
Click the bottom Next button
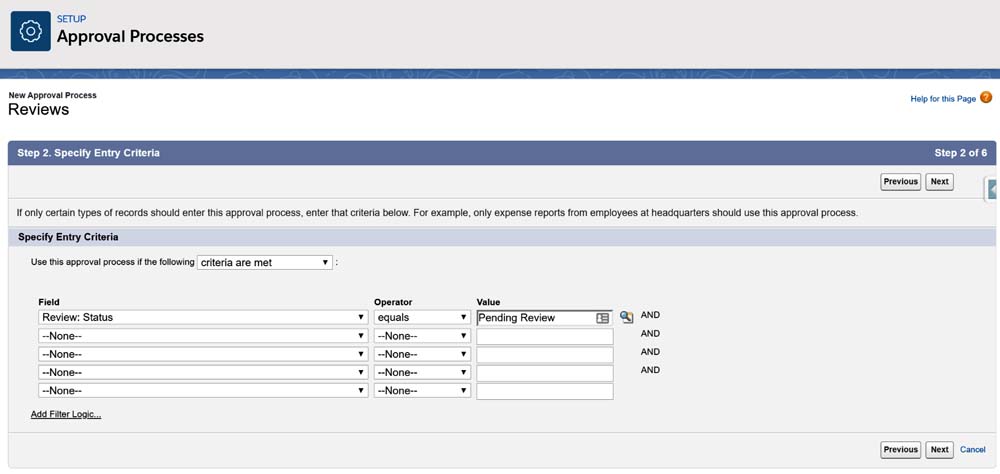pos(939,450)
